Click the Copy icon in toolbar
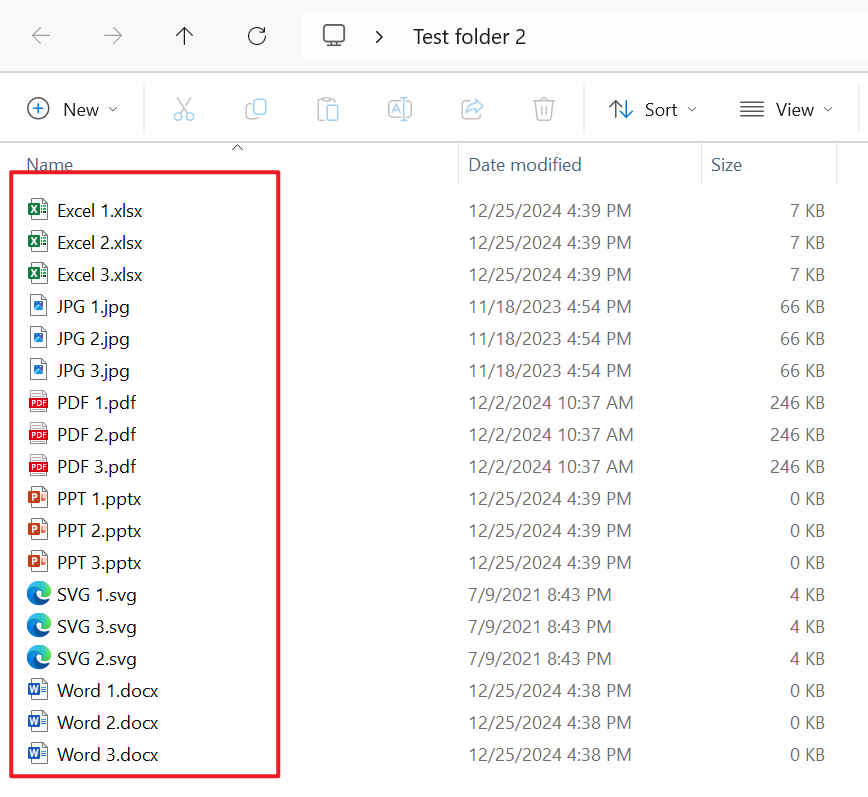This screenshot has width=868, height=797. pyautogui.click(x=256, y=110)
